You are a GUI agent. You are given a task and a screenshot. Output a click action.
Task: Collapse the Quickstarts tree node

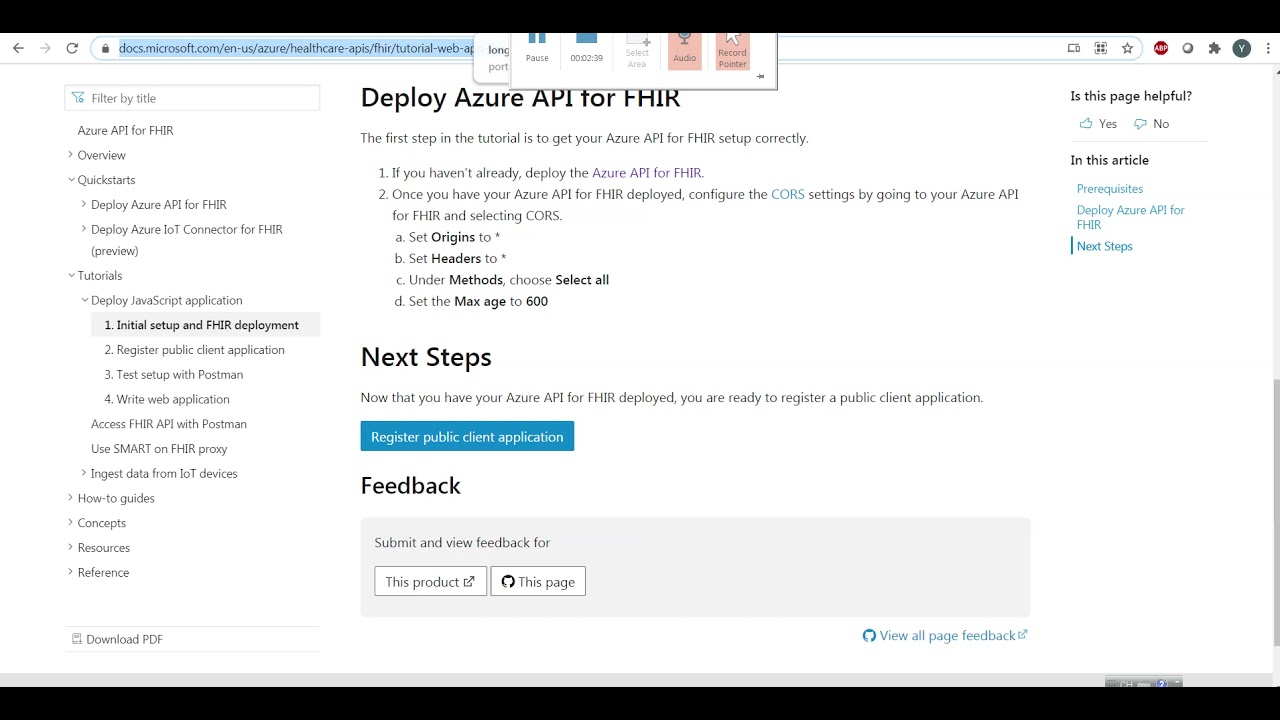point(71,180)
